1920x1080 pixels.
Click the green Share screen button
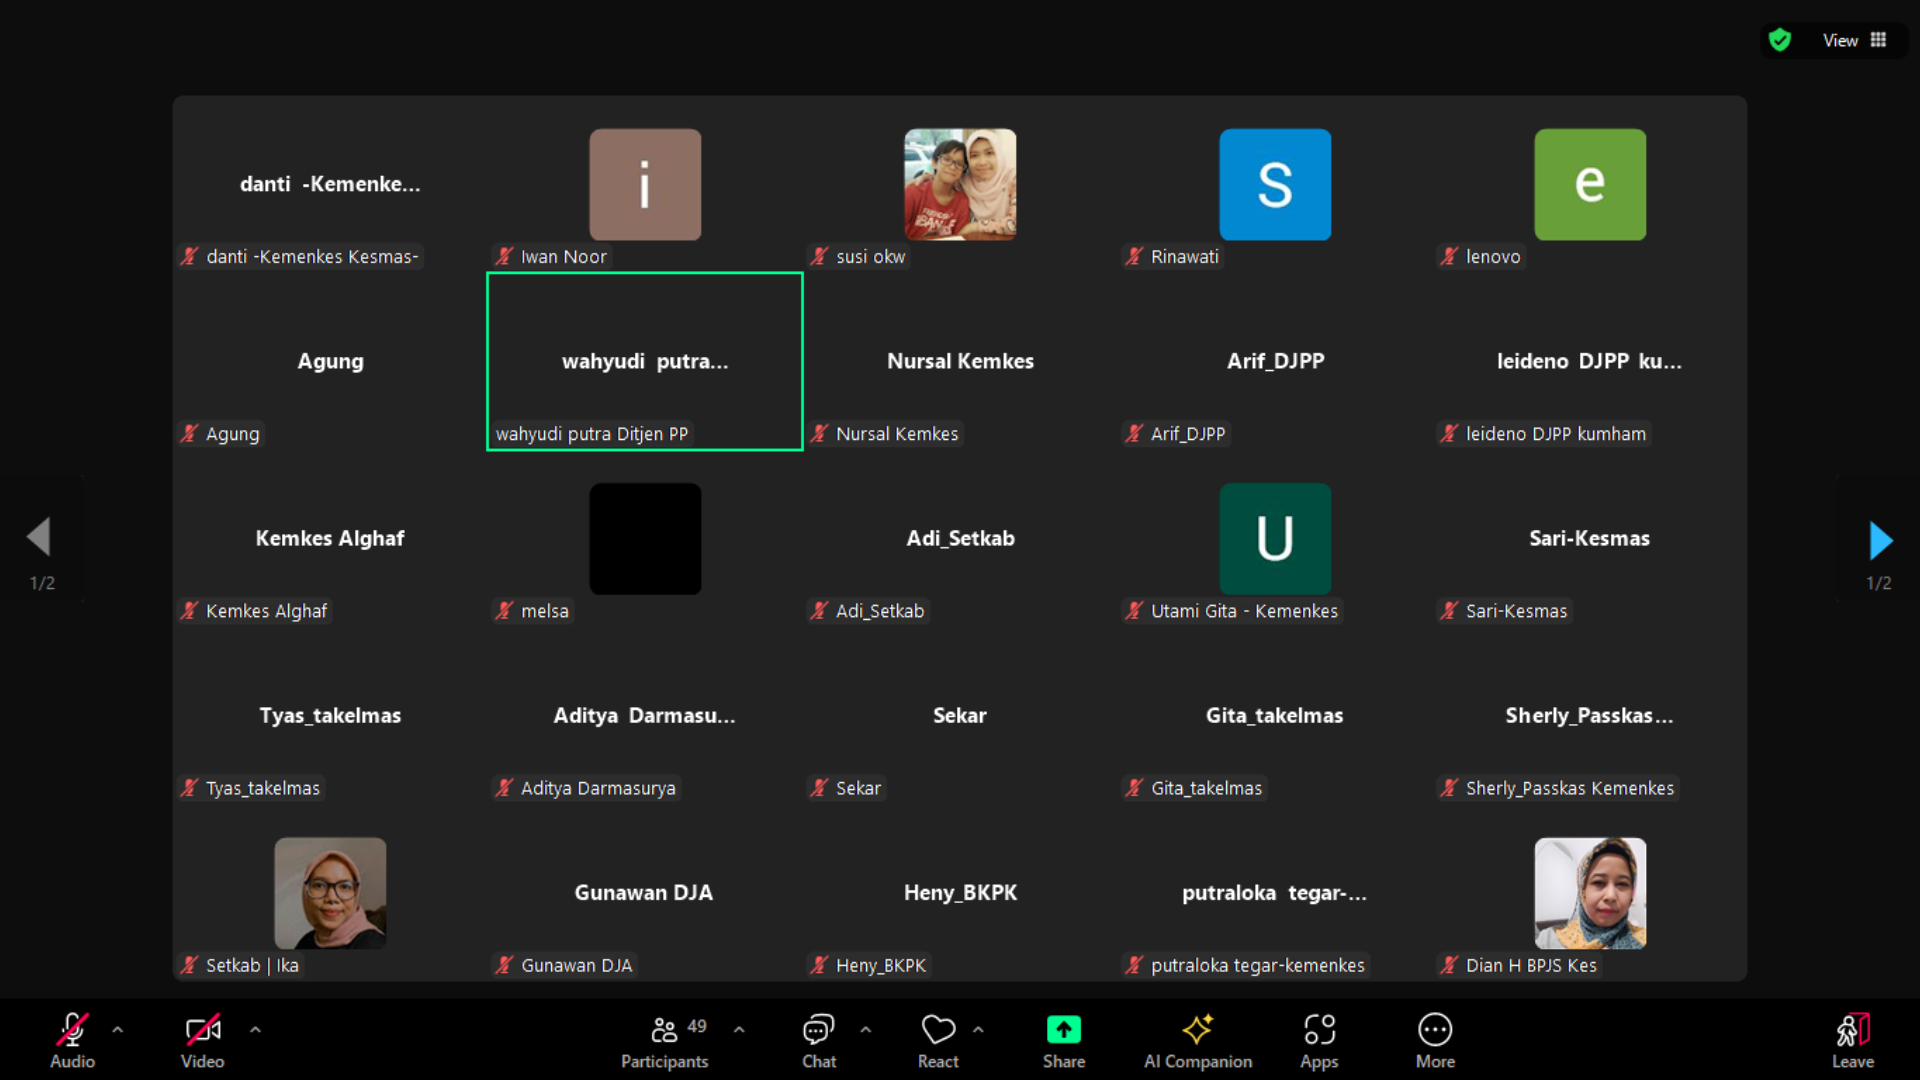[1064, 1040]
